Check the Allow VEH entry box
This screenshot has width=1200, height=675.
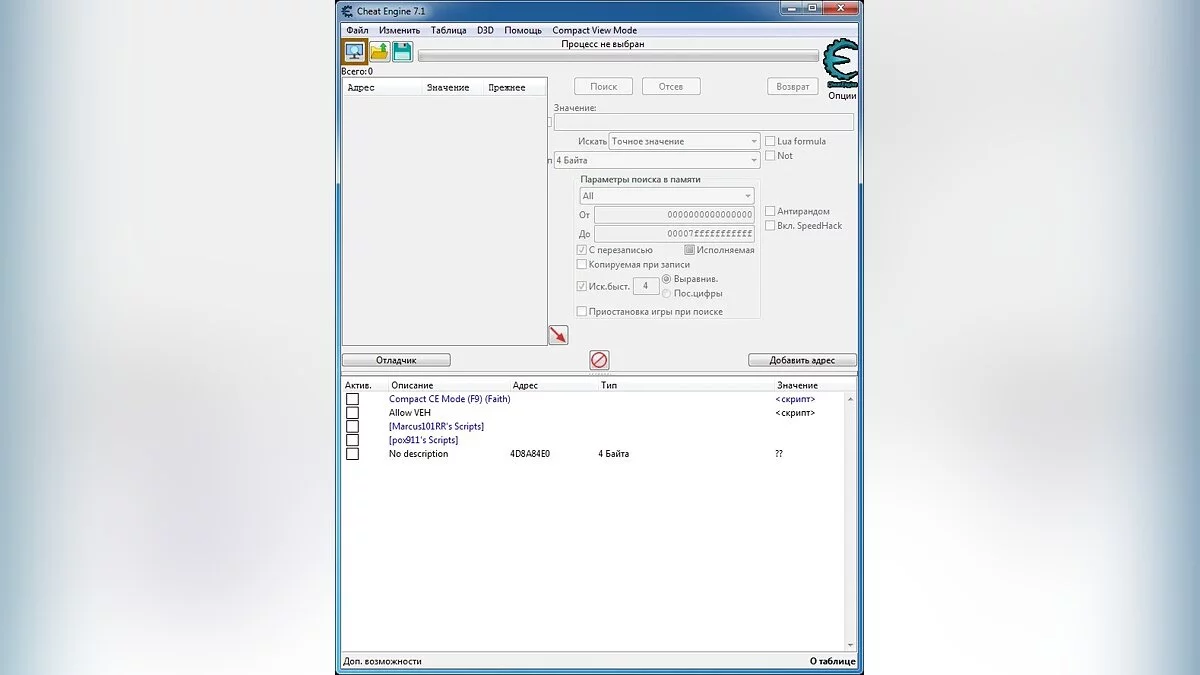pyautogui.click(x=352, y=413)
